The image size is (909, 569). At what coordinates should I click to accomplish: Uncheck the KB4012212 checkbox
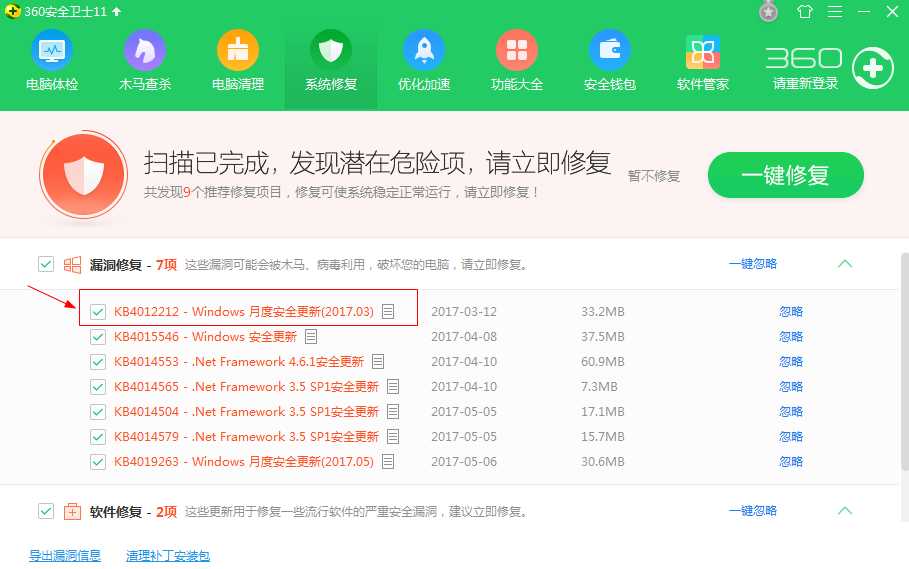pos(98,312)
